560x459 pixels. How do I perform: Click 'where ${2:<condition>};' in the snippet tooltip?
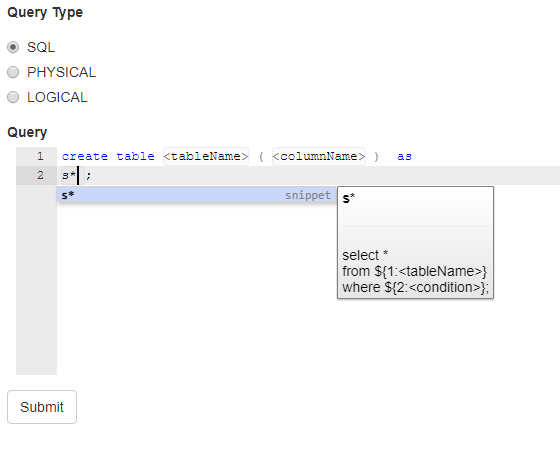point(415,288)
